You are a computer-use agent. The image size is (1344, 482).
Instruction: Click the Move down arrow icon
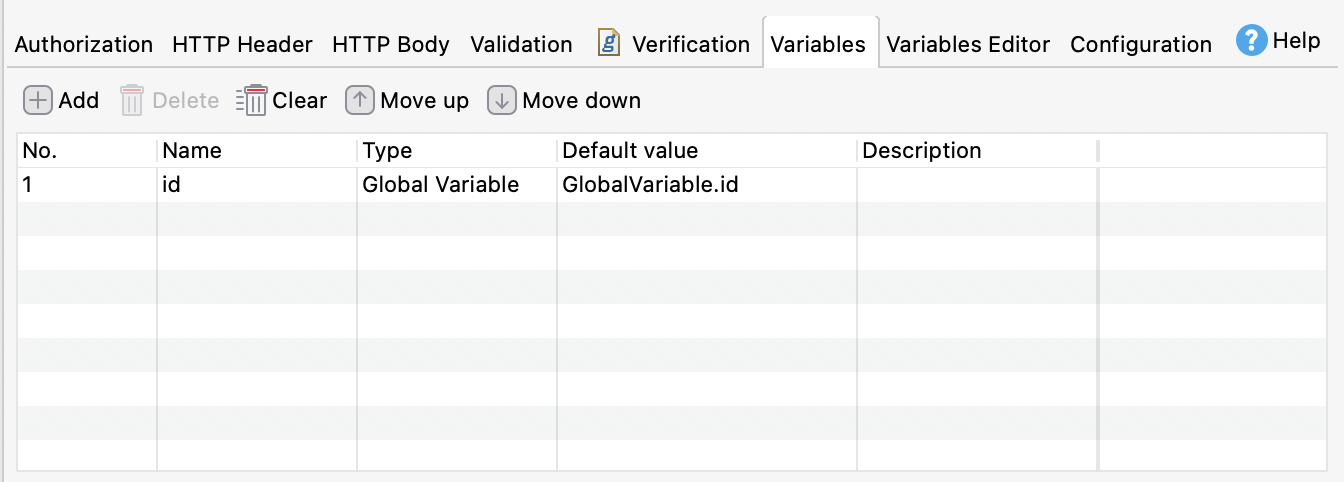[501, 100]
